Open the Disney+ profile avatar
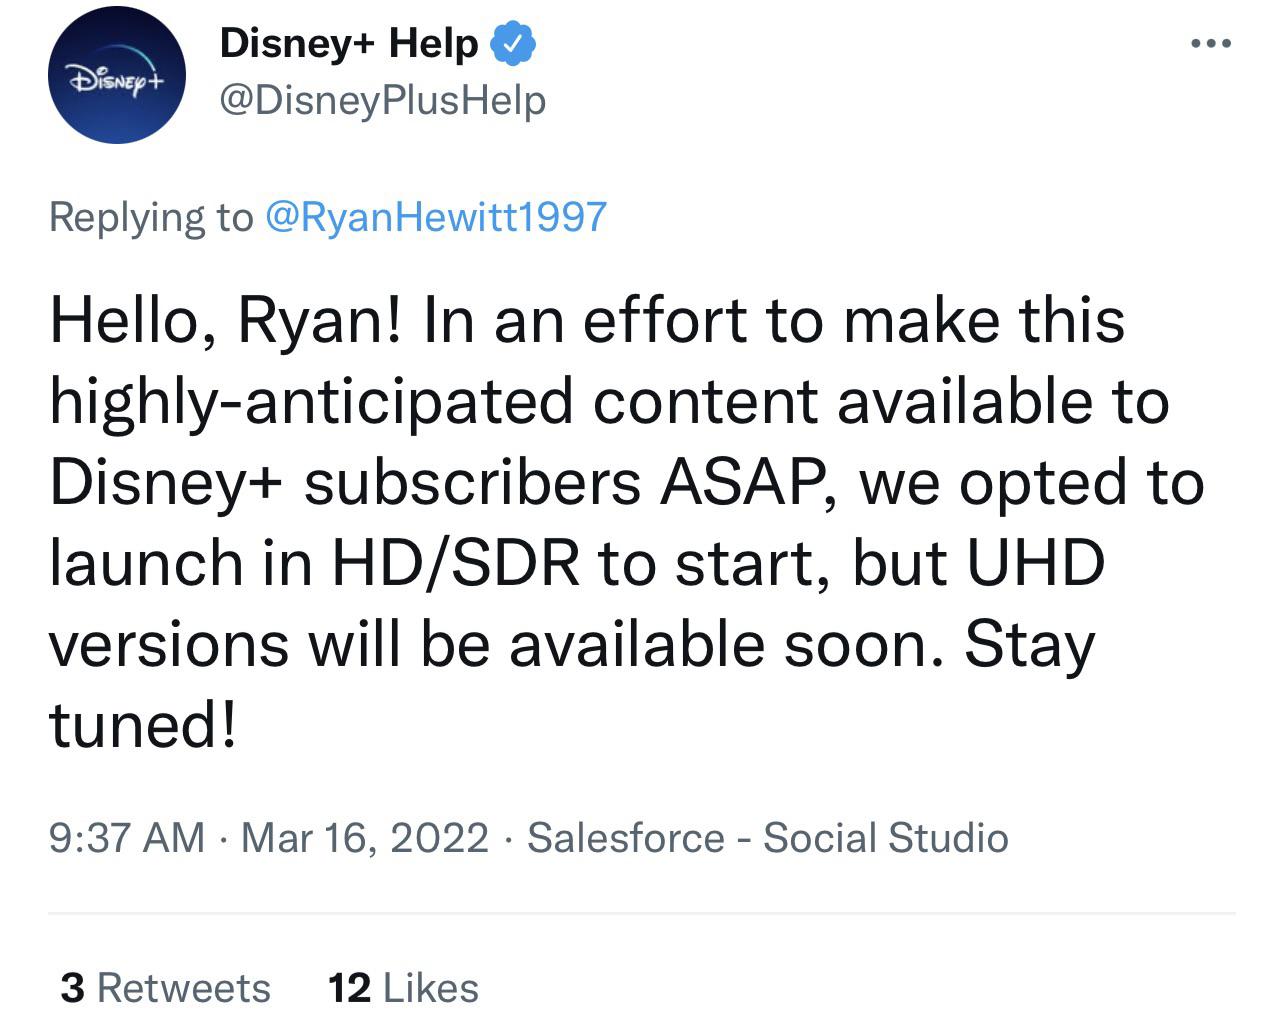Image resolution: width=1284 pixels, height=1017 pixels. 117,75
